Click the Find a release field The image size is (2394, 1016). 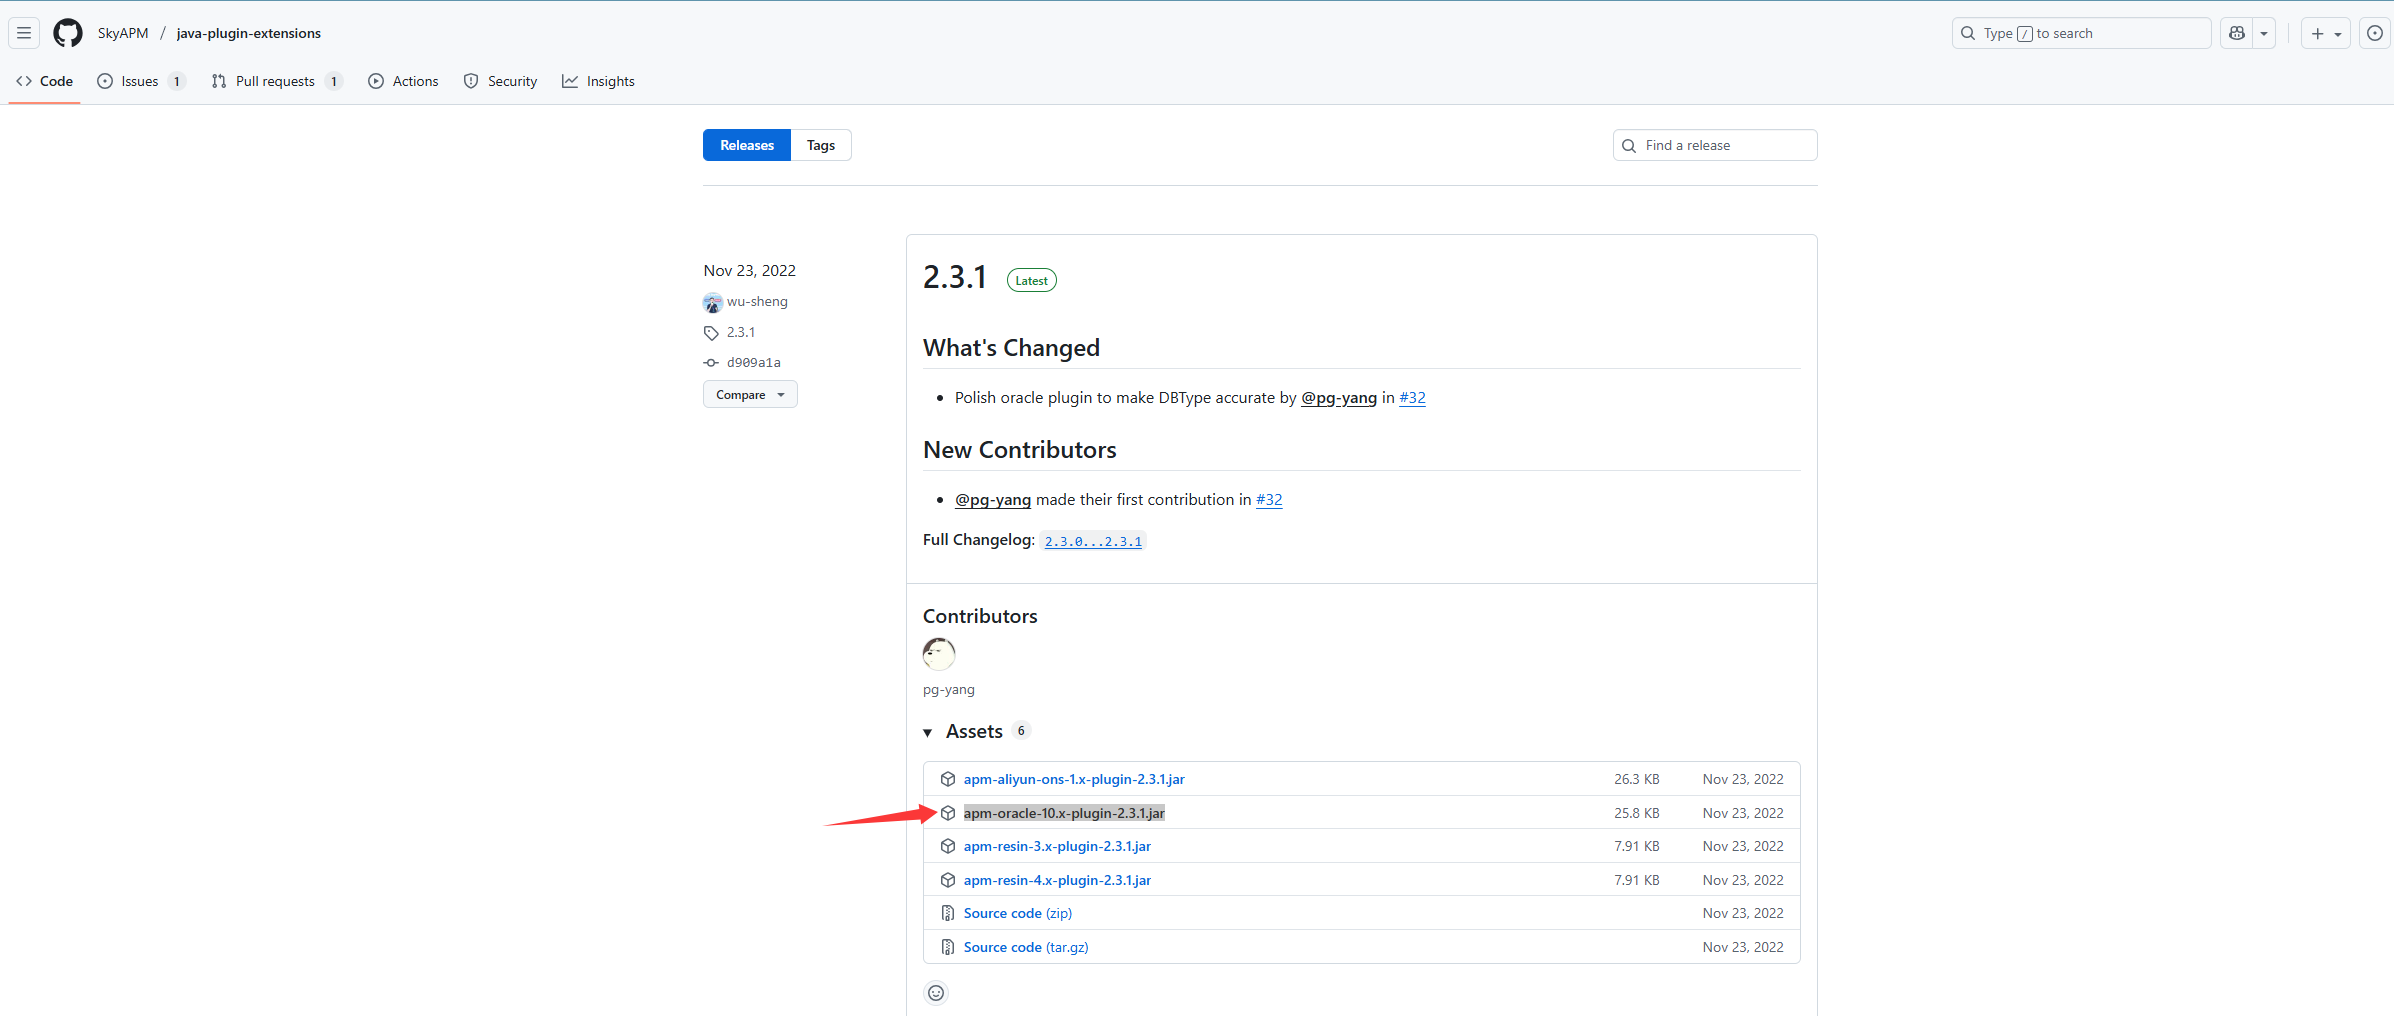click(x=1715, y=145)
